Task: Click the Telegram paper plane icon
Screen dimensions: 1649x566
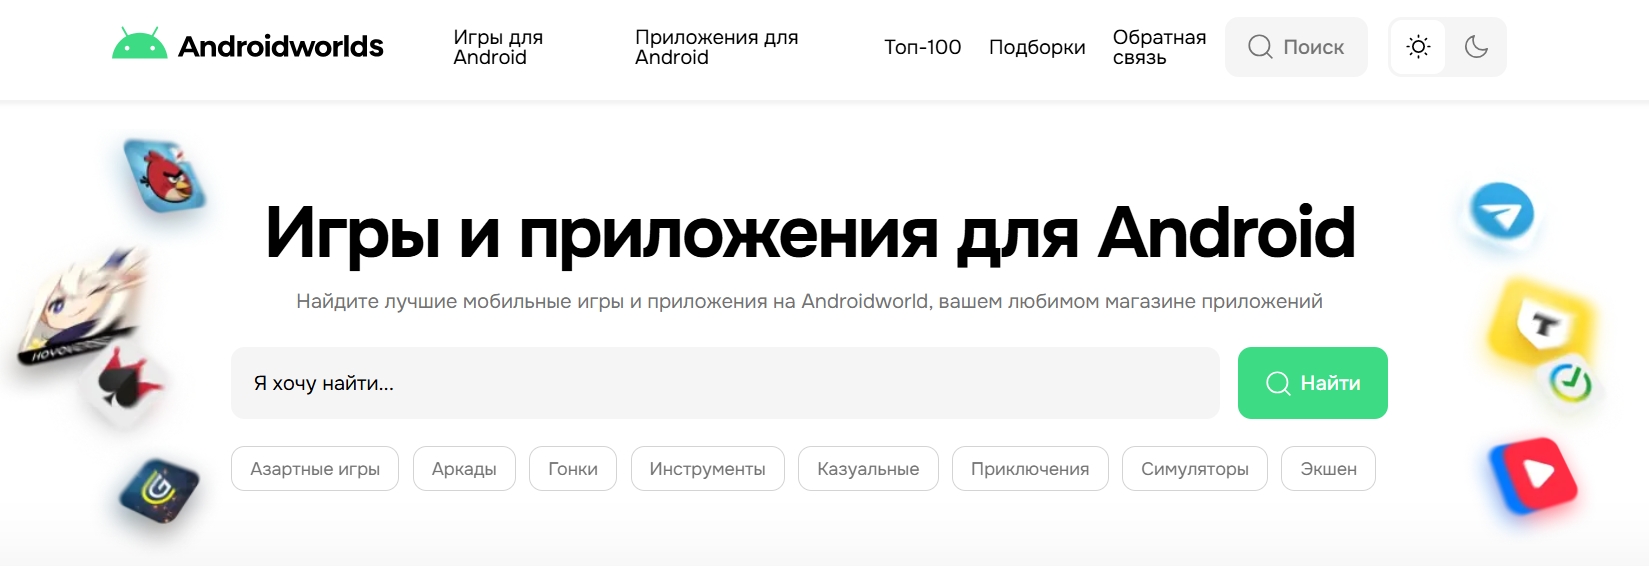Action: (x=1501, y=211)
